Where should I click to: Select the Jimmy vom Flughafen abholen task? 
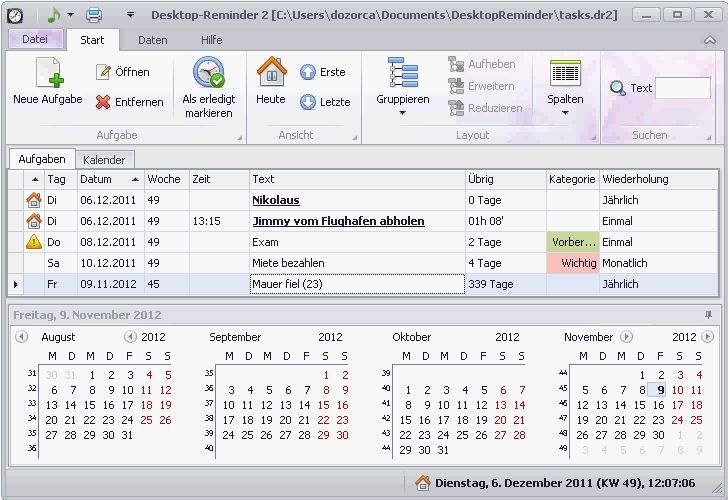(338, 221)
